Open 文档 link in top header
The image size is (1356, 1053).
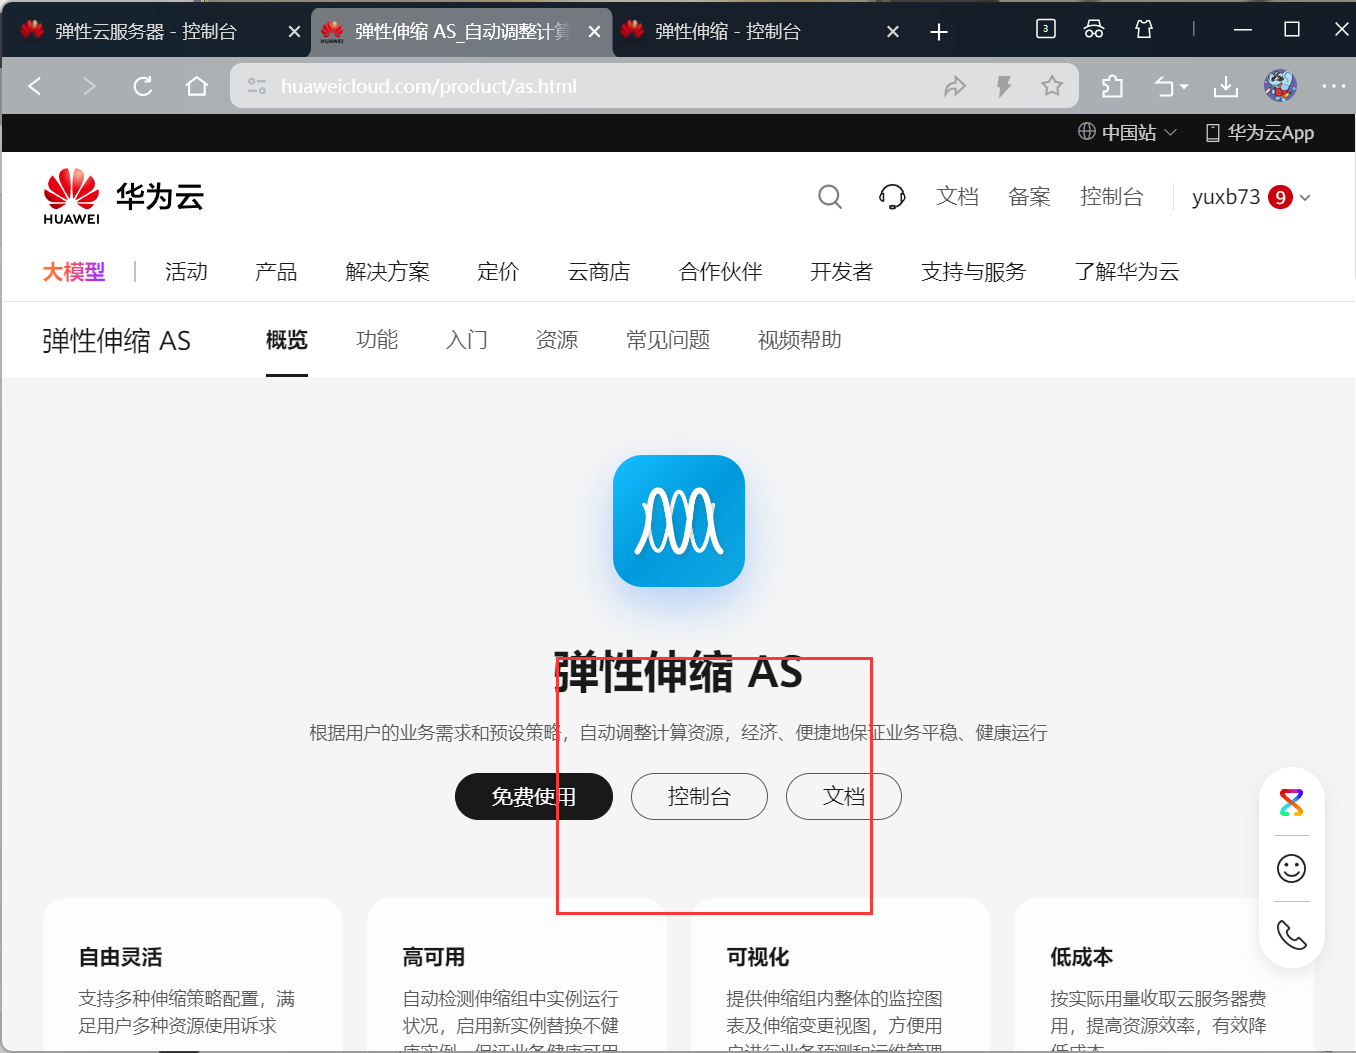[957, 197]
